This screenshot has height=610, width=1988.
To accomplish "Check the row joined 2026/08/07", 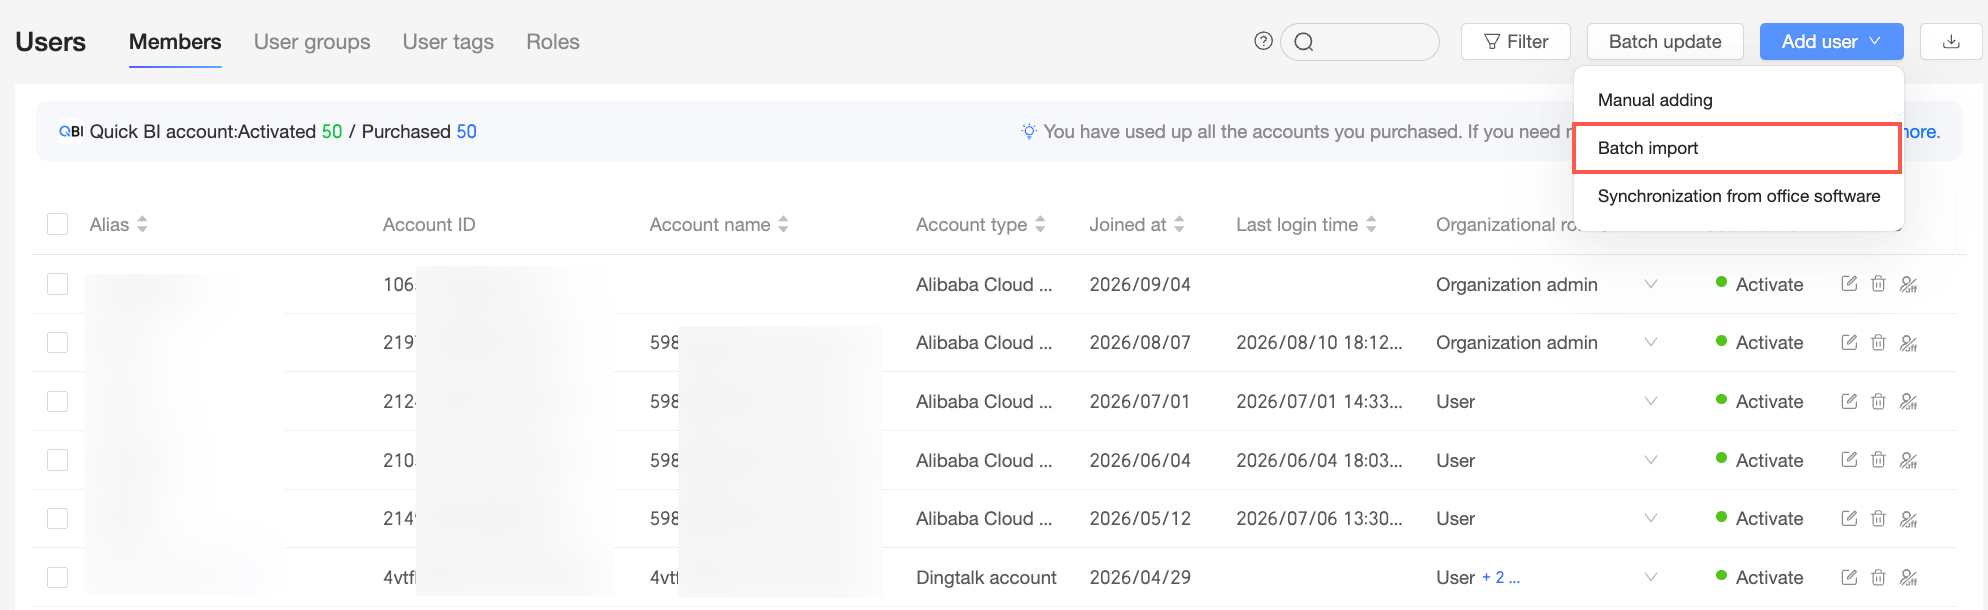I will [58, 342].
